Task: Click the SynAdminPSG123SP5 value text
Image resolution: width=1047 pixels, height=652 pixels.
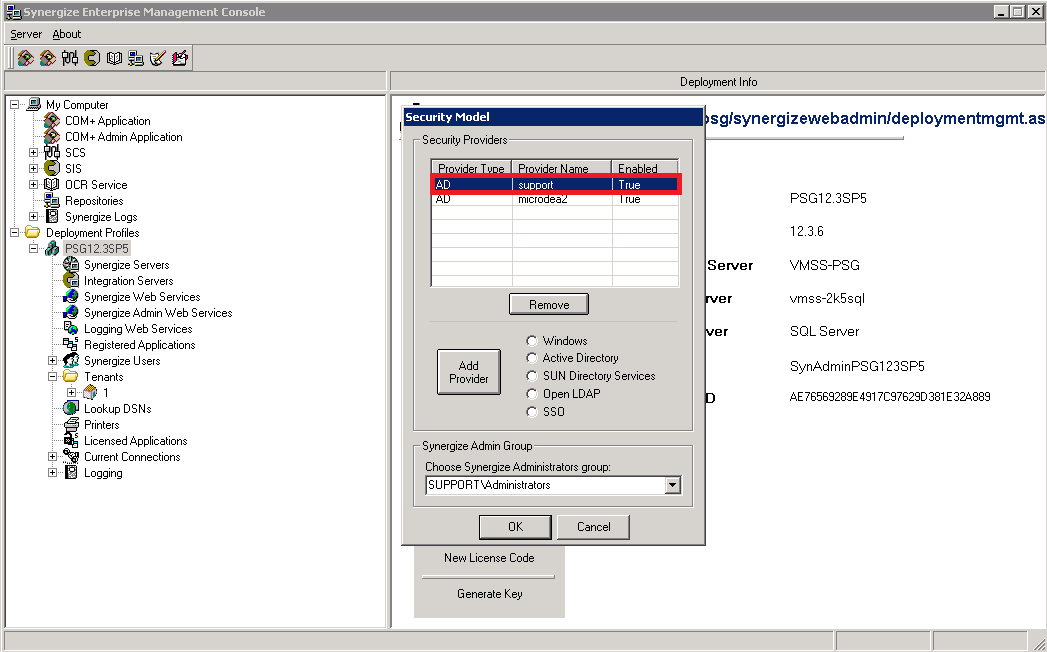Action: (x=857, y=366)
